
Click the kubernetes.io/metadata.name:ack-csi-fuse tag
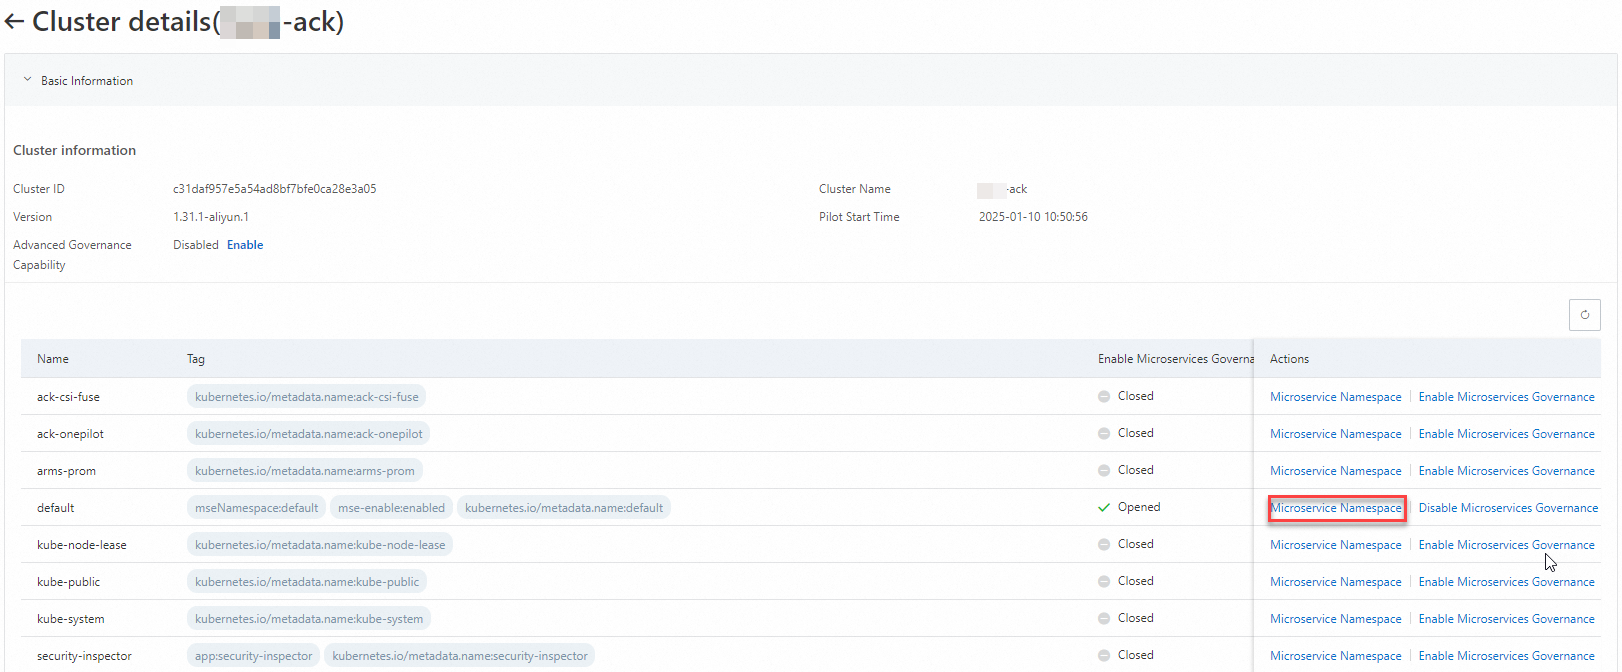pyautogui.click(x=307, y=397)
